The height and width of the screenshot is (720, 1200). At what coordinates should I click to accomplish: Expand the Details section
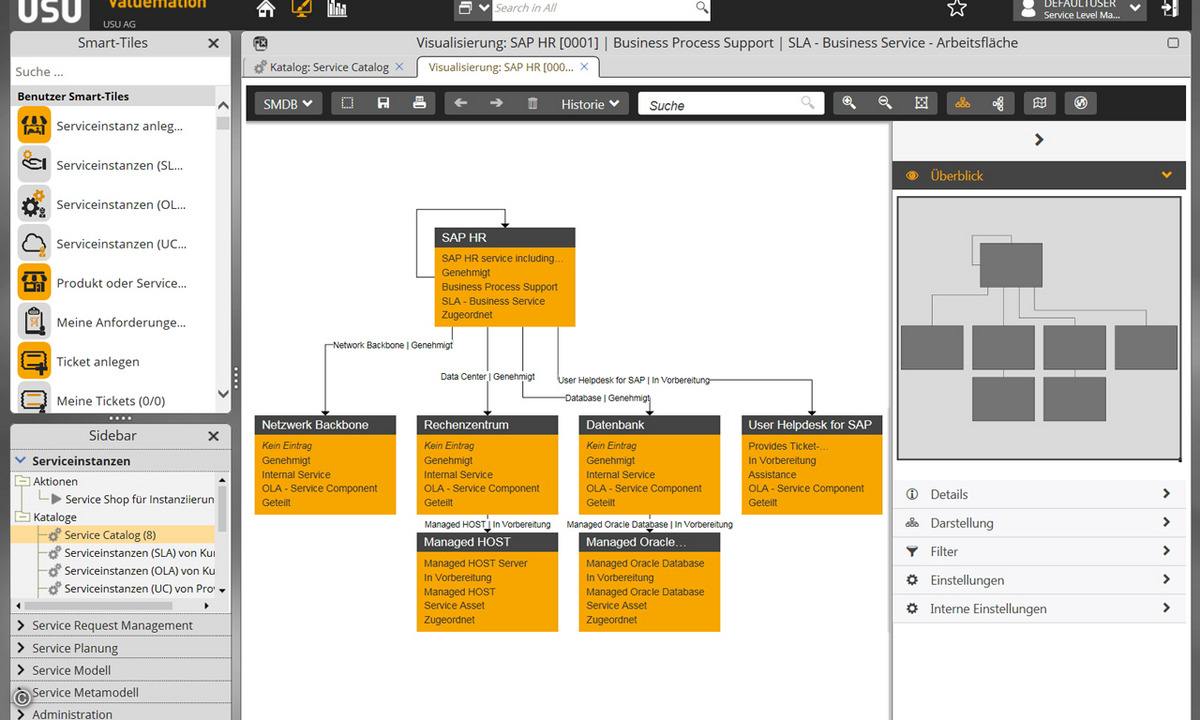[1038, 494]
